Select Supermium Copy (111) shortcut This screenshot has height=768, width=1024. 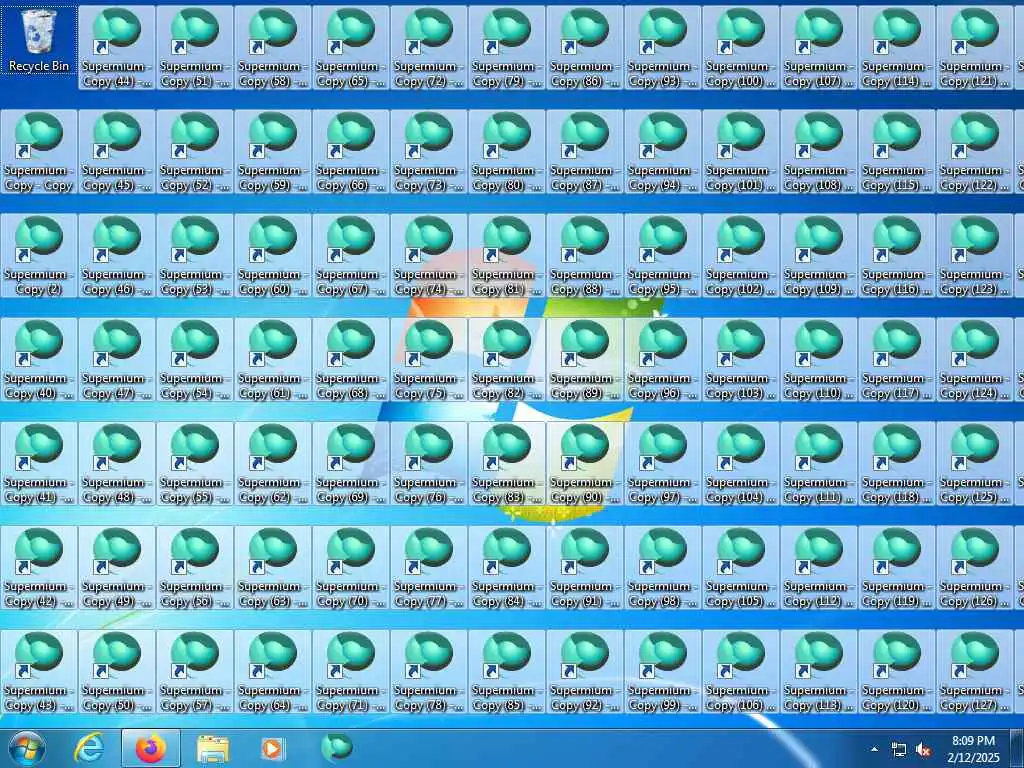coord(819,464)
